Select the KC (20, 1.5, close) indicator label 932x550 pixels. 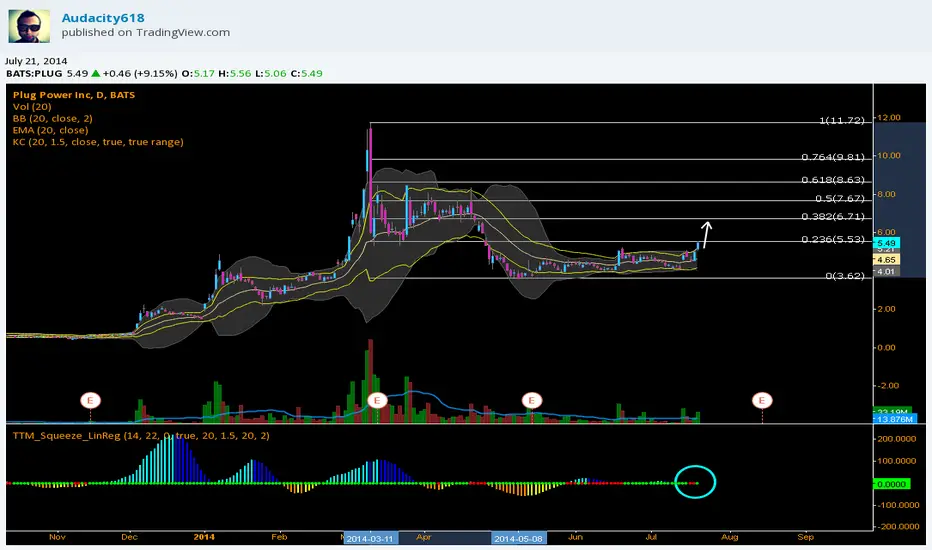98,142
